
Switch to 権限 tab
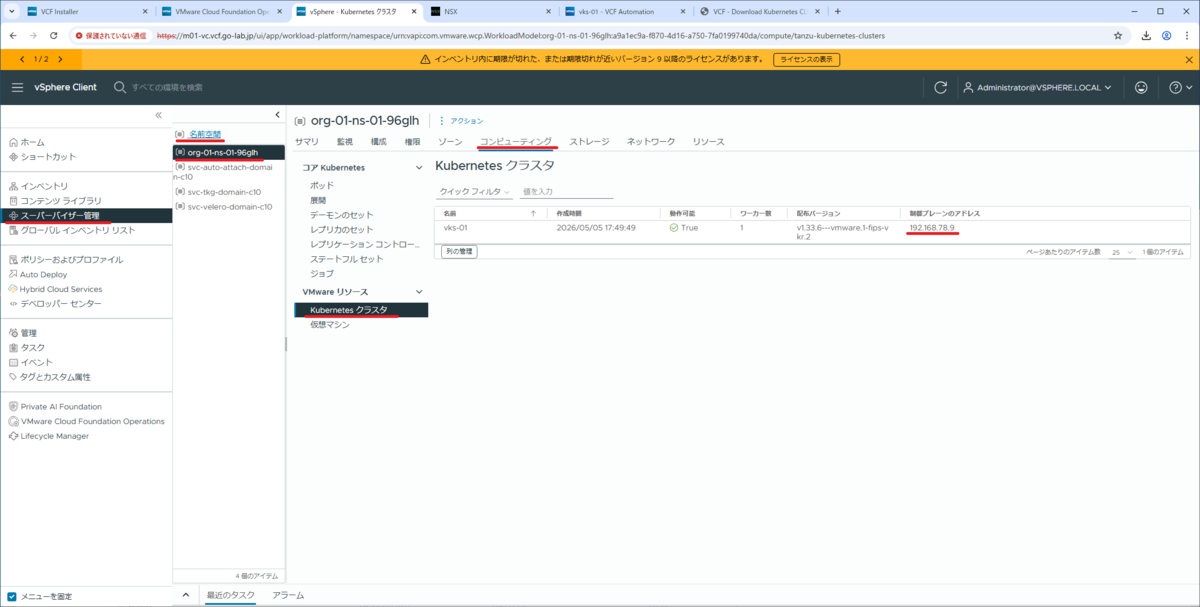point(412,142)
